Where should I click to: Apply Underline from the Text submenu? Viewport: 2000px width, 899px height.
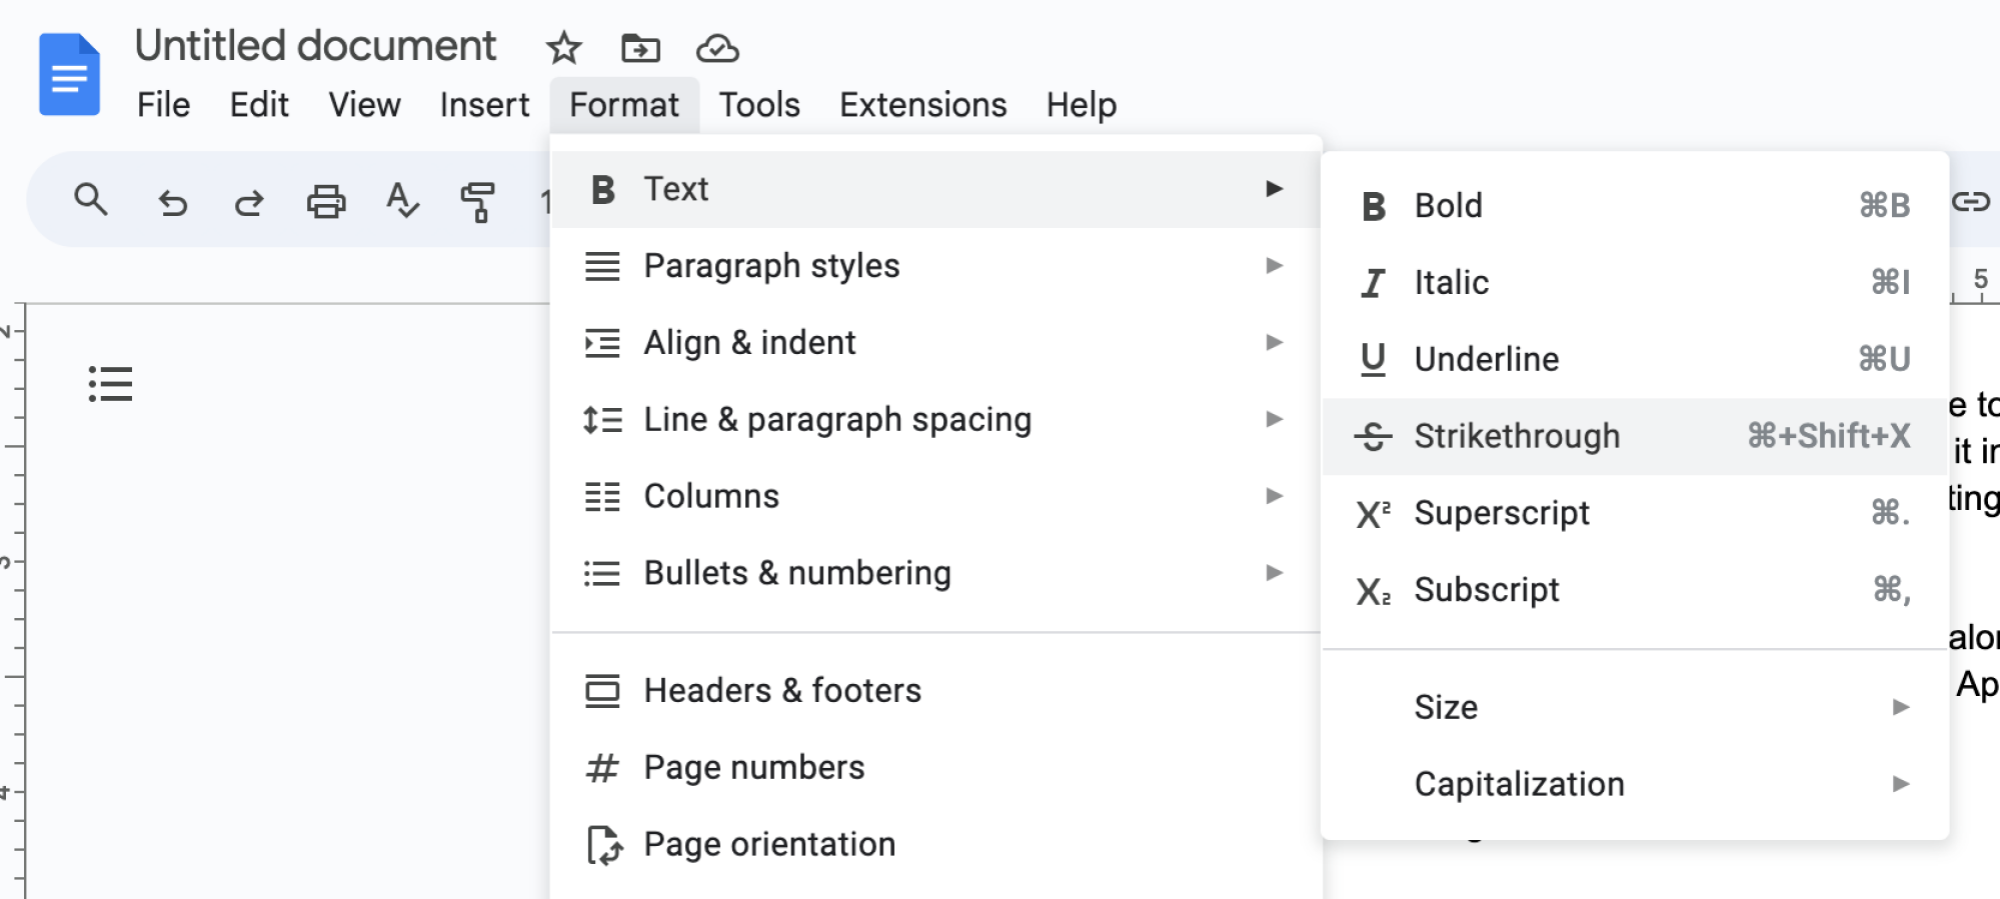(x=1635, y=359)
